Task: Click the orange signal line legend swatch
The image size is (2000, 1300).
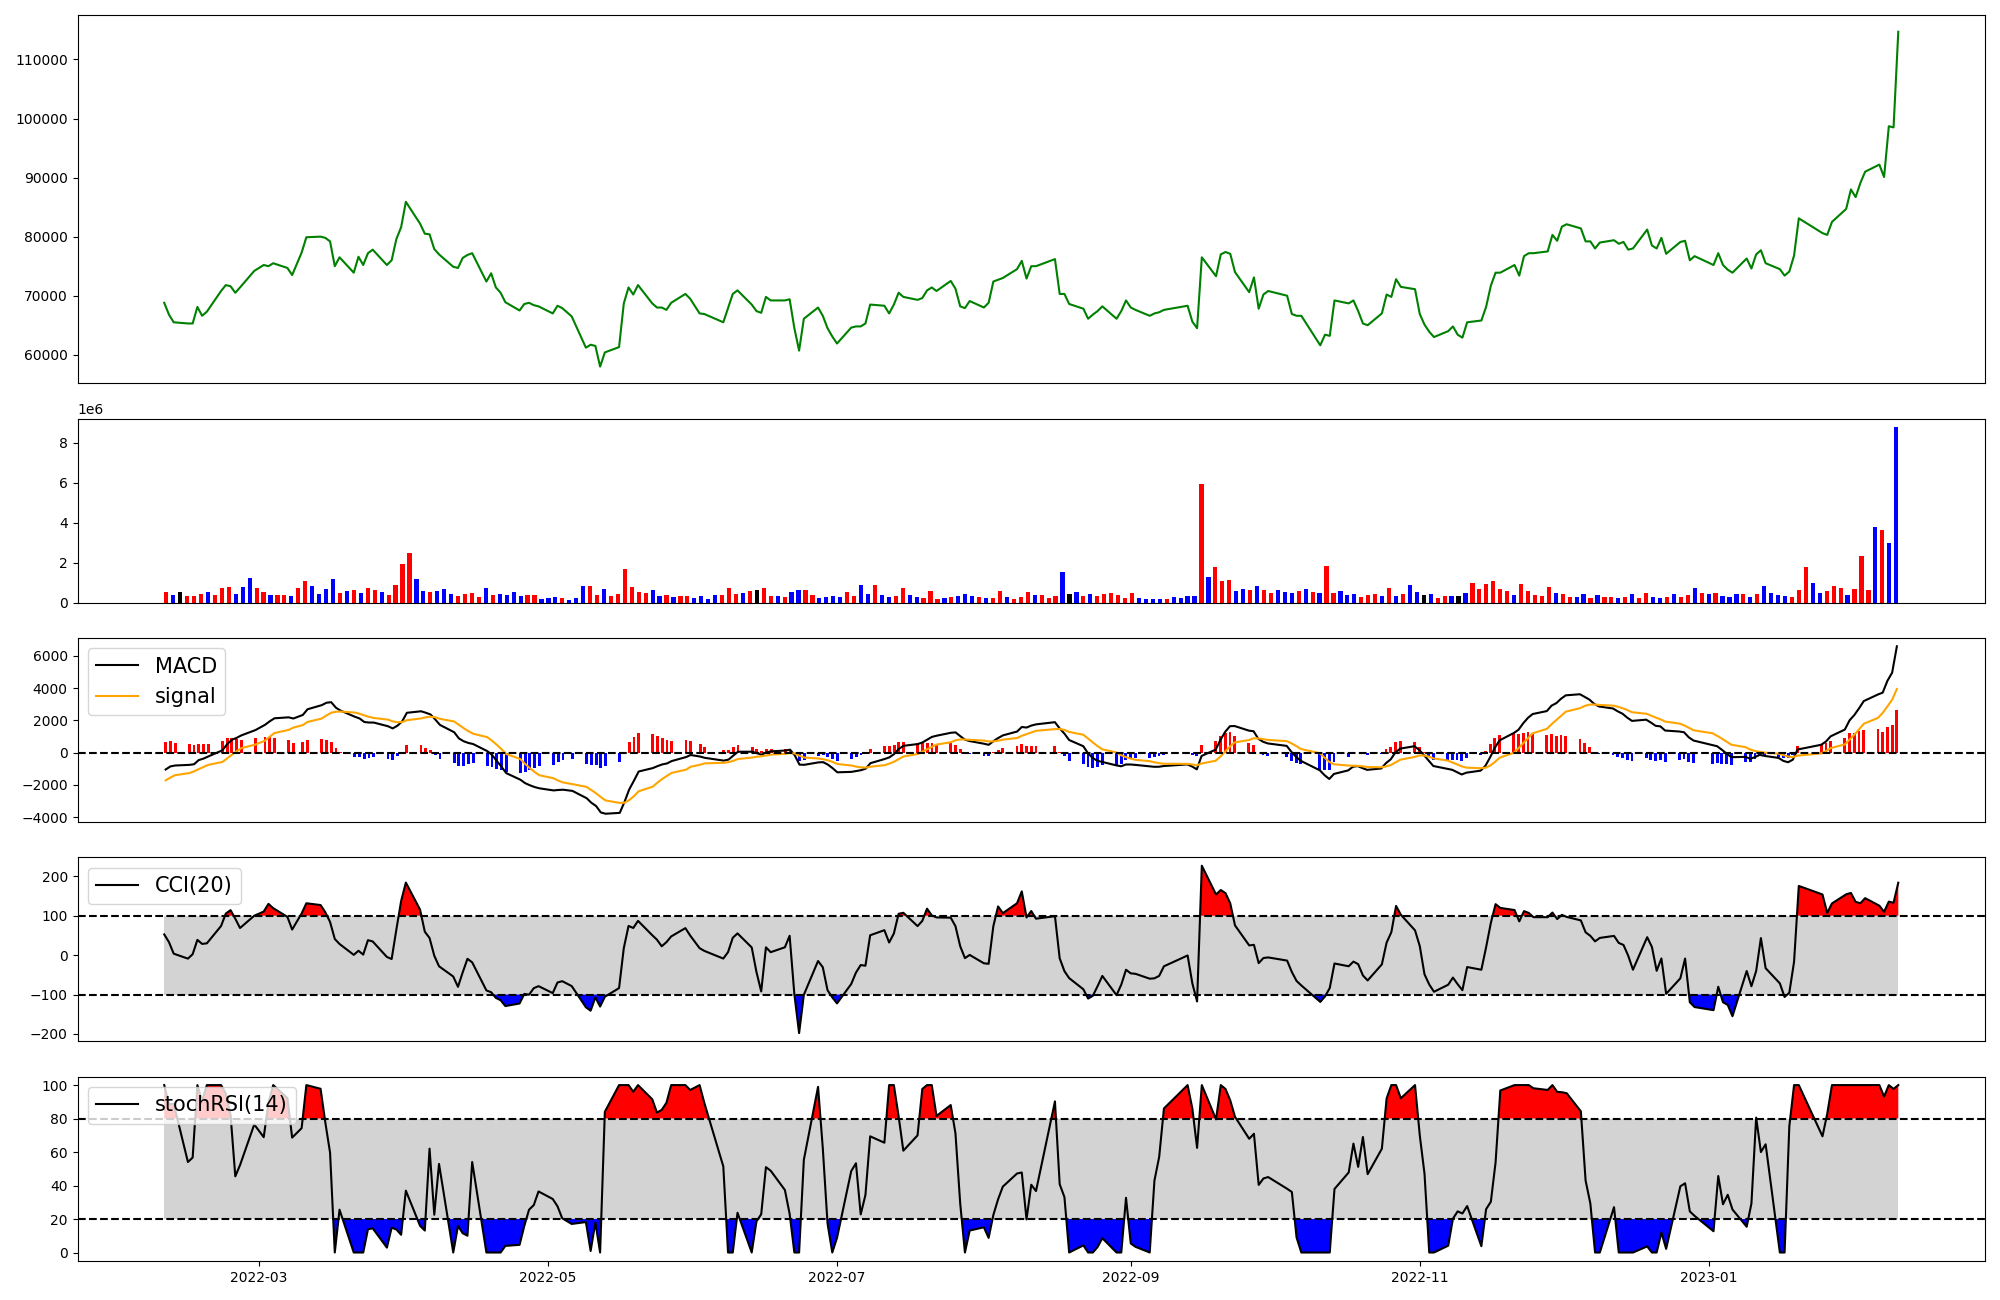Action: tap(117, 696)
